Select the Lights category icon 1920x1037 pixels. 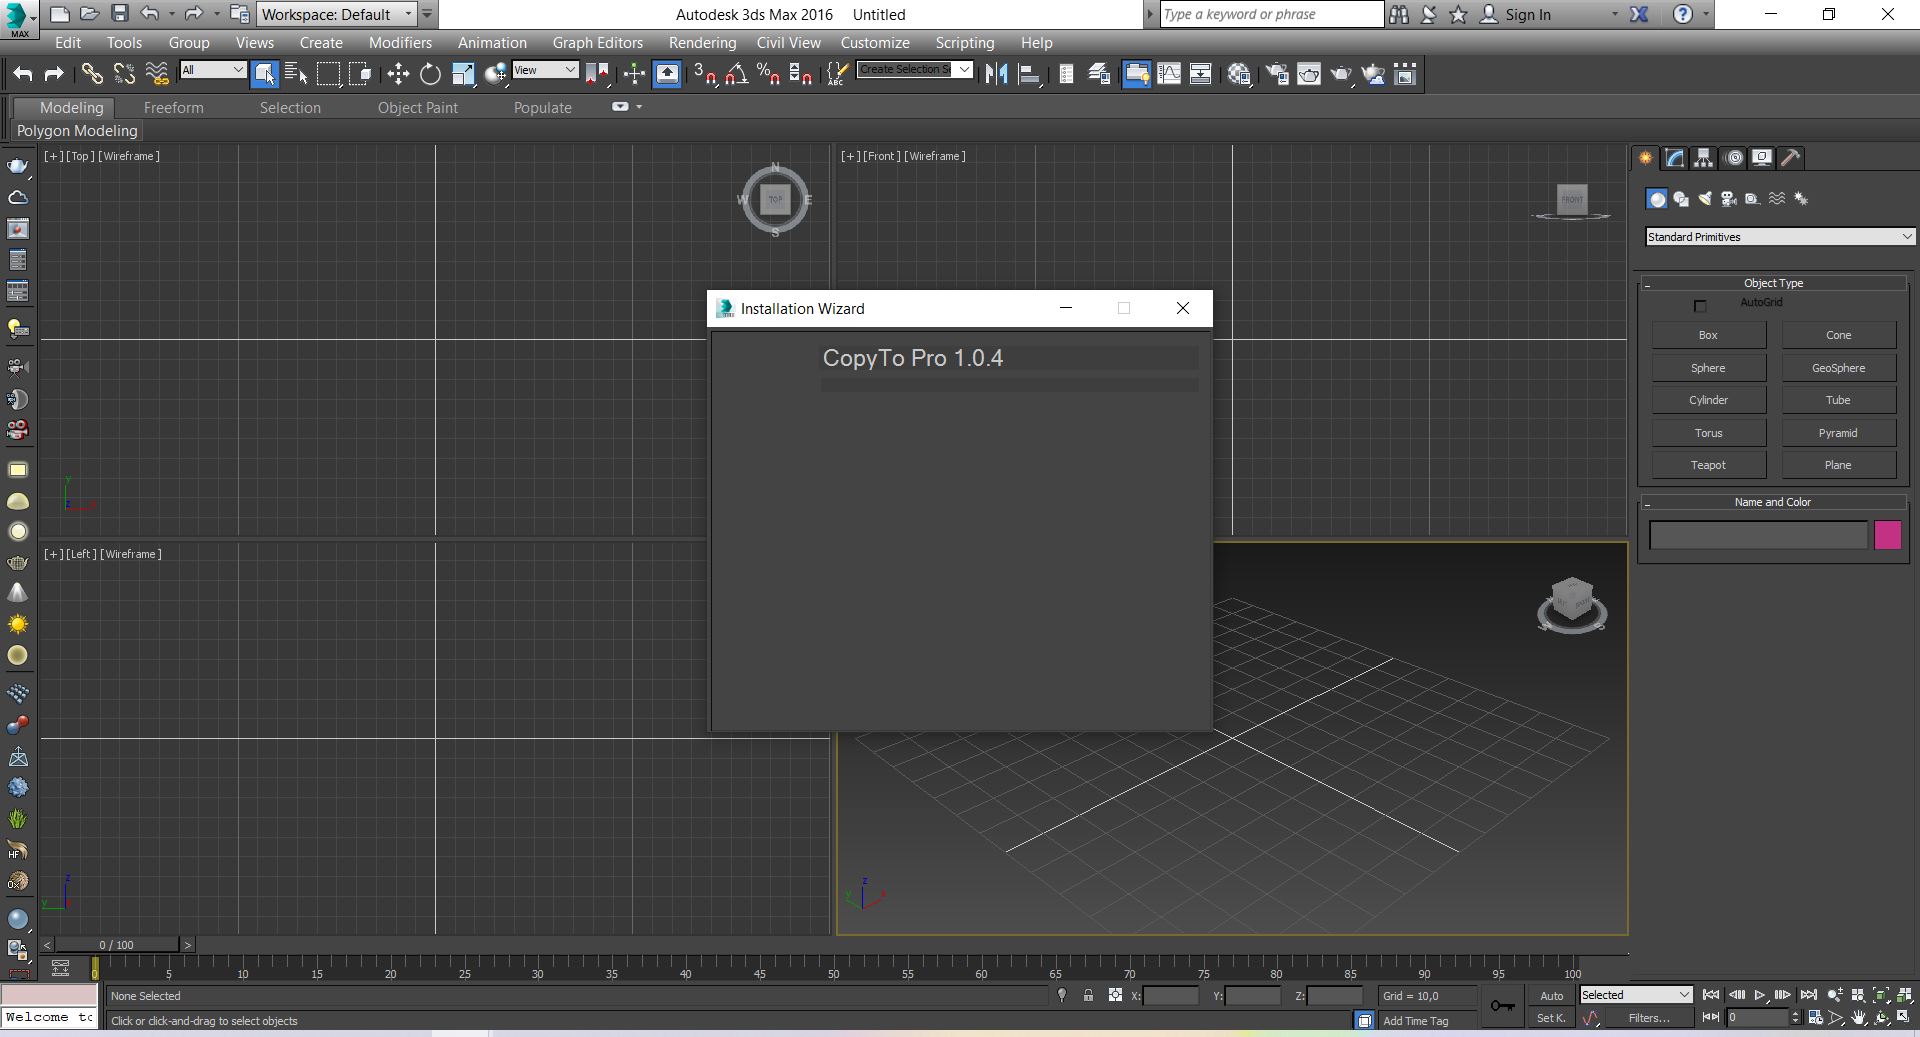[1705, 199]
